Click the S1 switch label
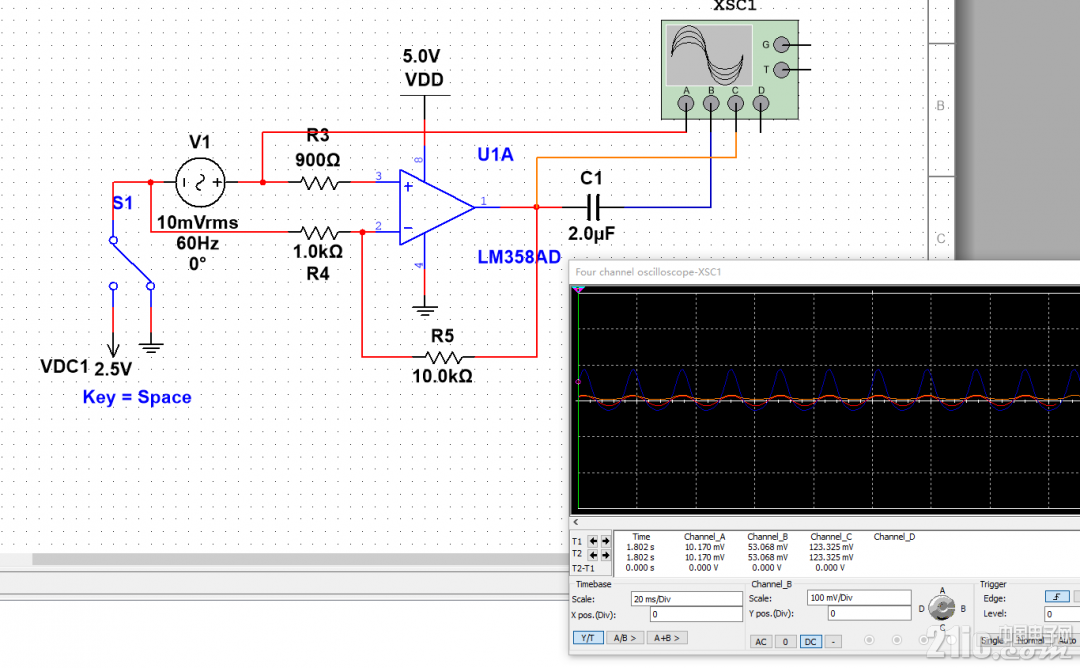This screenshot has height=668, width=1080. pos(123,203)
